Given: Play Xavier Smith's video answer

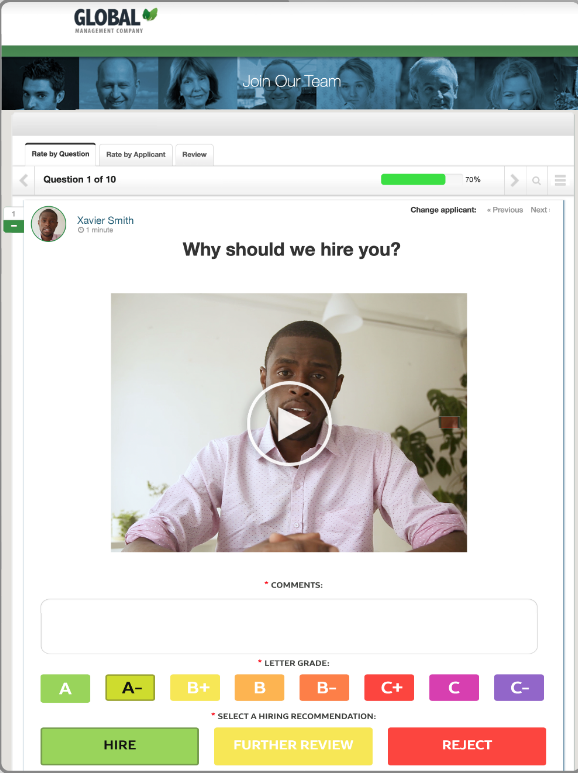Looking at the screenshot, I should pos(289,423).
